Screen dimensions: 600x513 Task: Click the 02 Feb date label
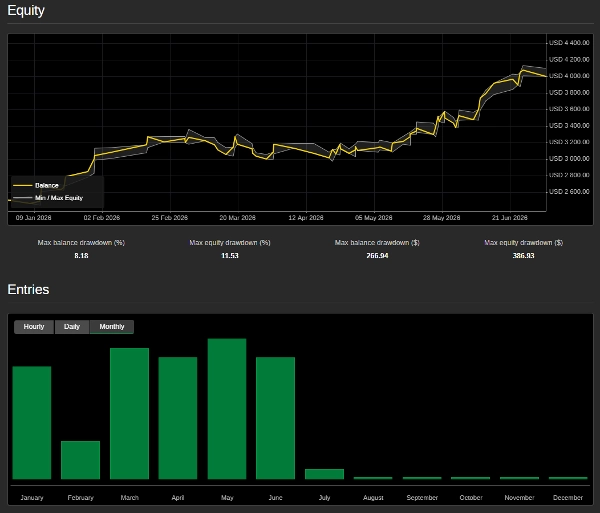click(x=102, y=218)
